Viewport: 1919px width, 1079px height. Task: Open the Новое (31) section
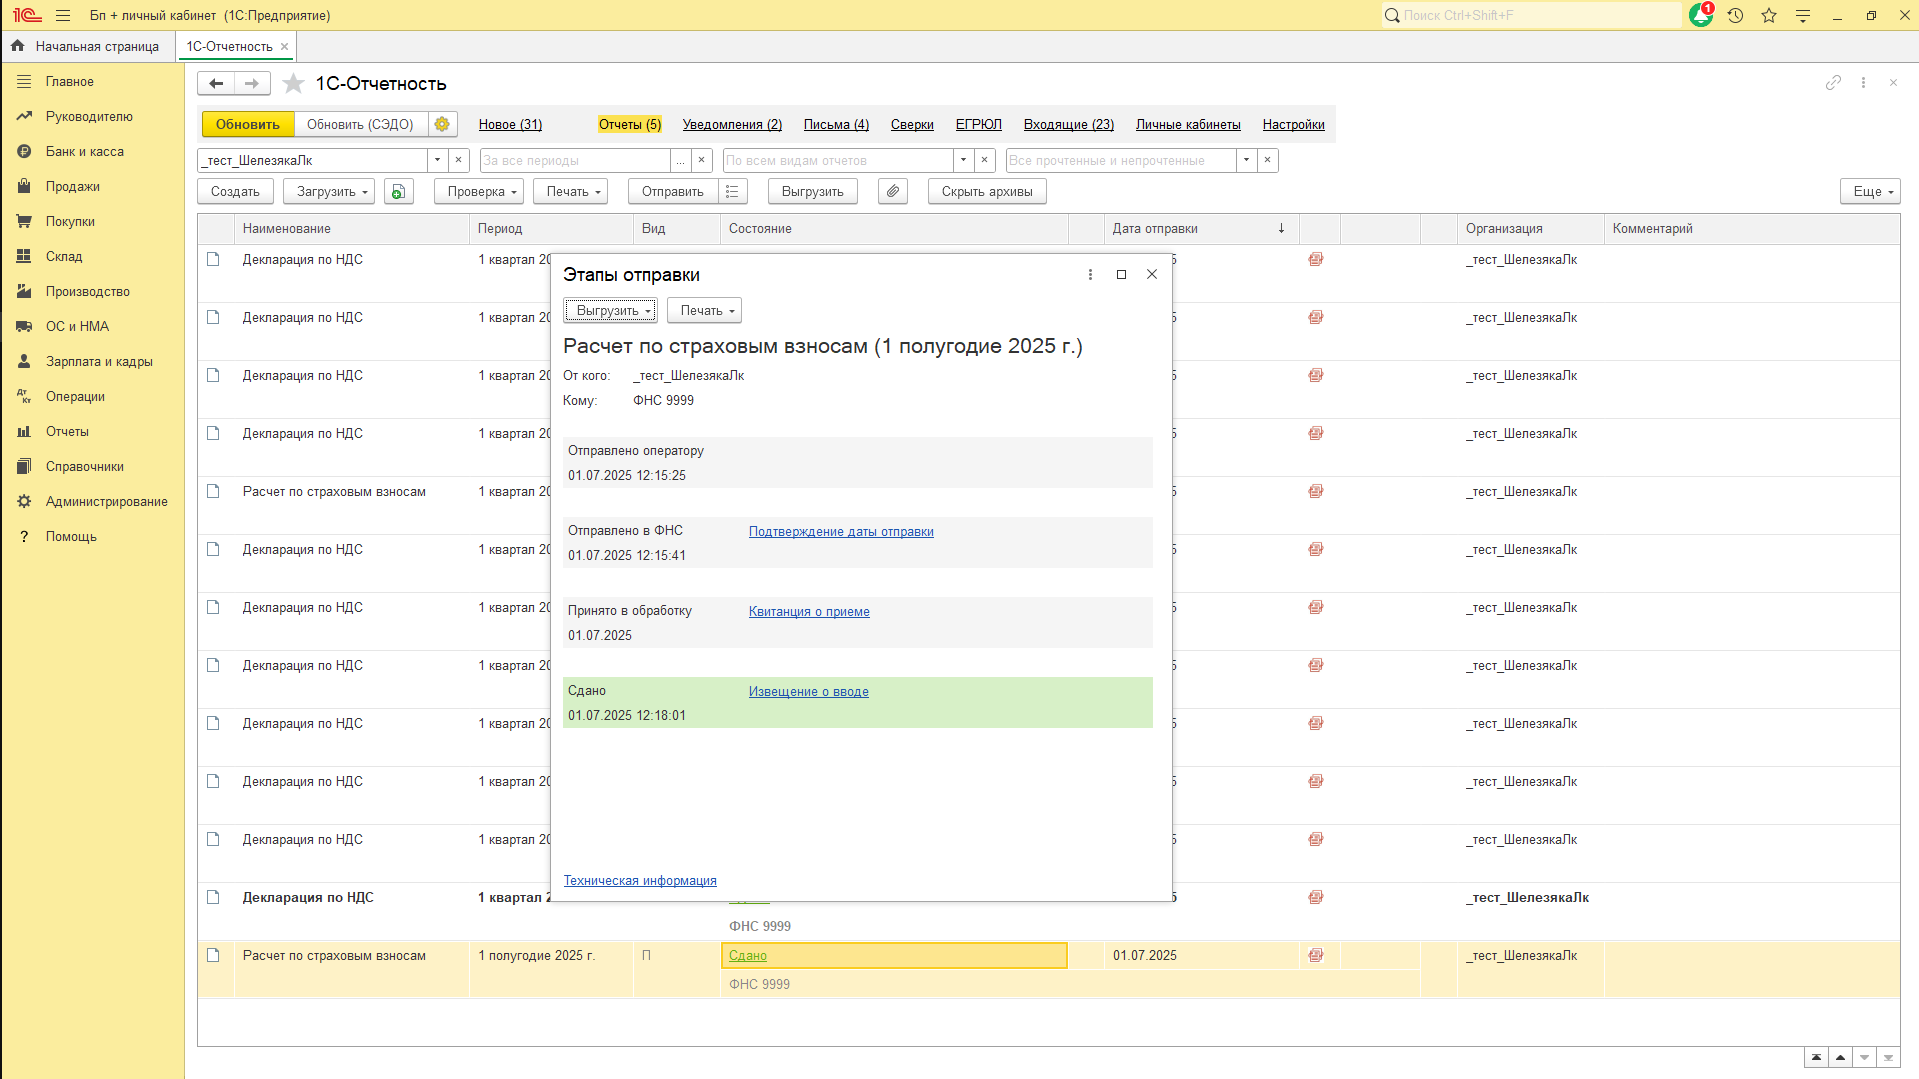pos(510,125)
